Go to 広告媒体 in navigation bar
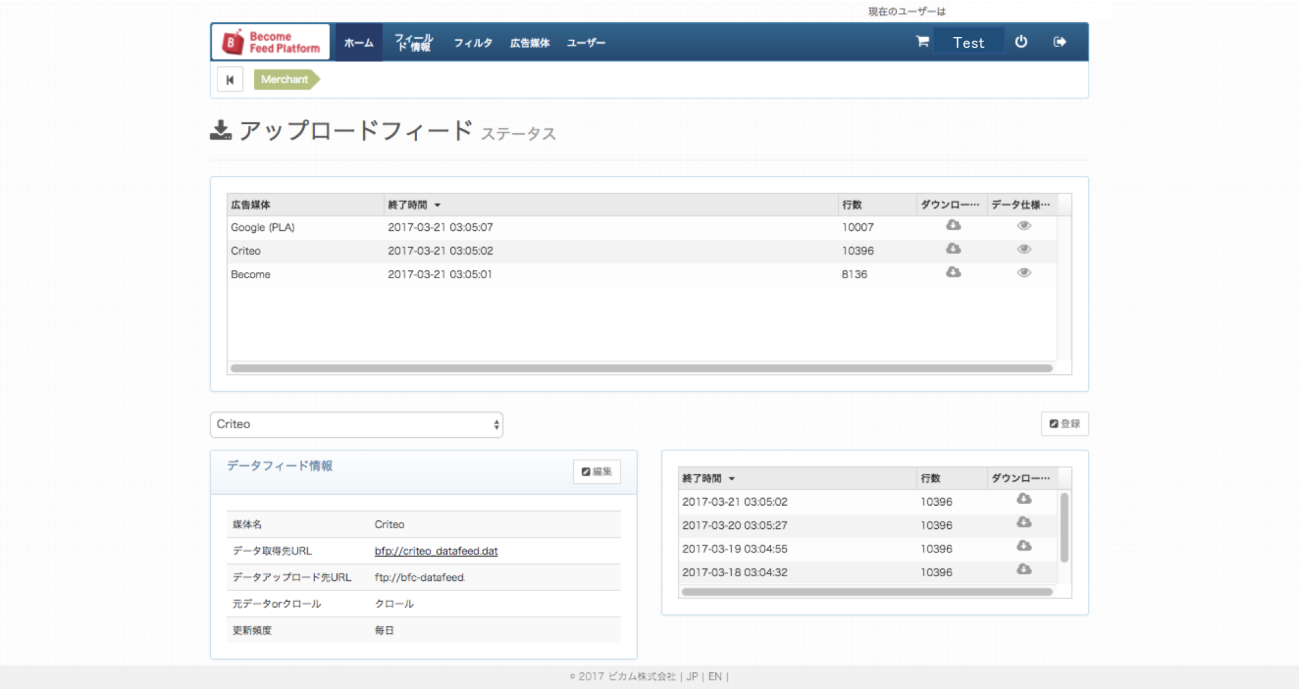 [x=530, y=43]
